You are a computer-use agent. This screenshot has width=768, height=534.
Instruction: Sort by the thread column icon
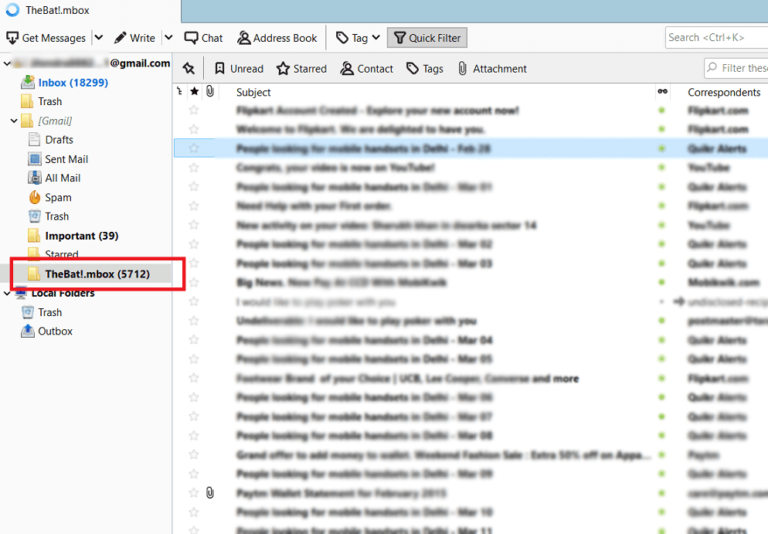(x=180, y=92)
